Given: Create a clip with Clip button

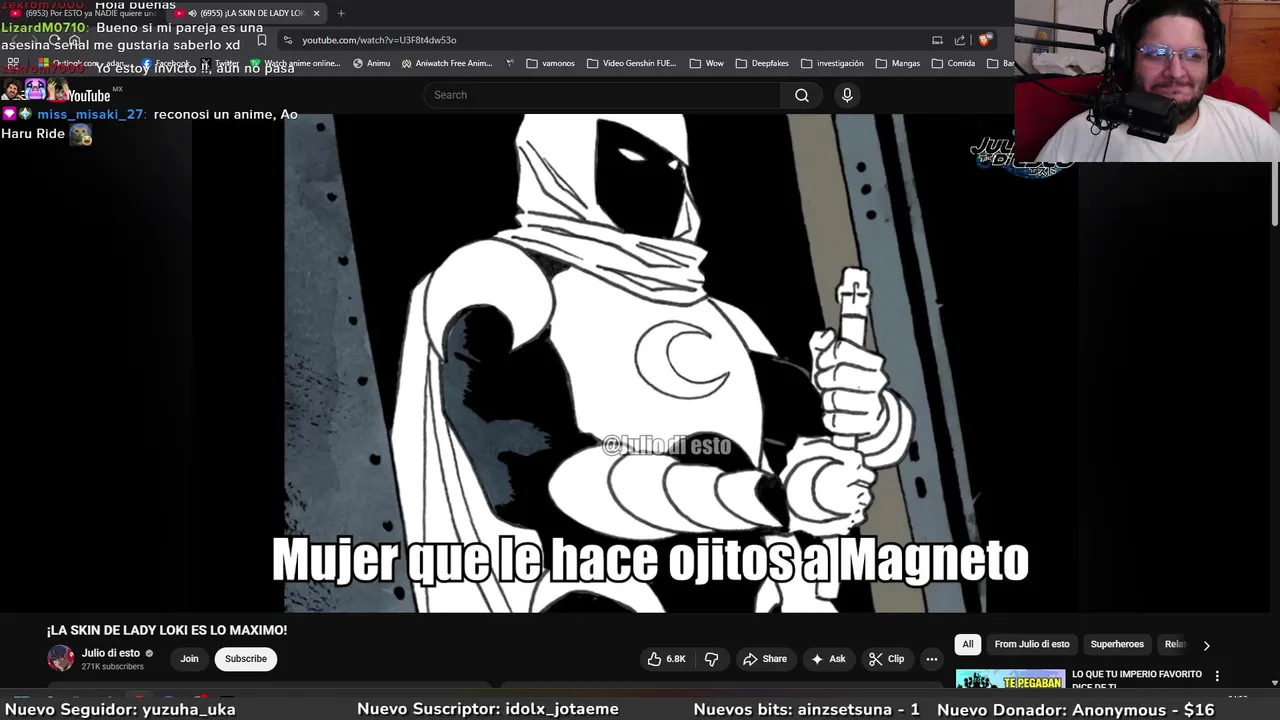Looking at the screenshot, I should [887, 659].
